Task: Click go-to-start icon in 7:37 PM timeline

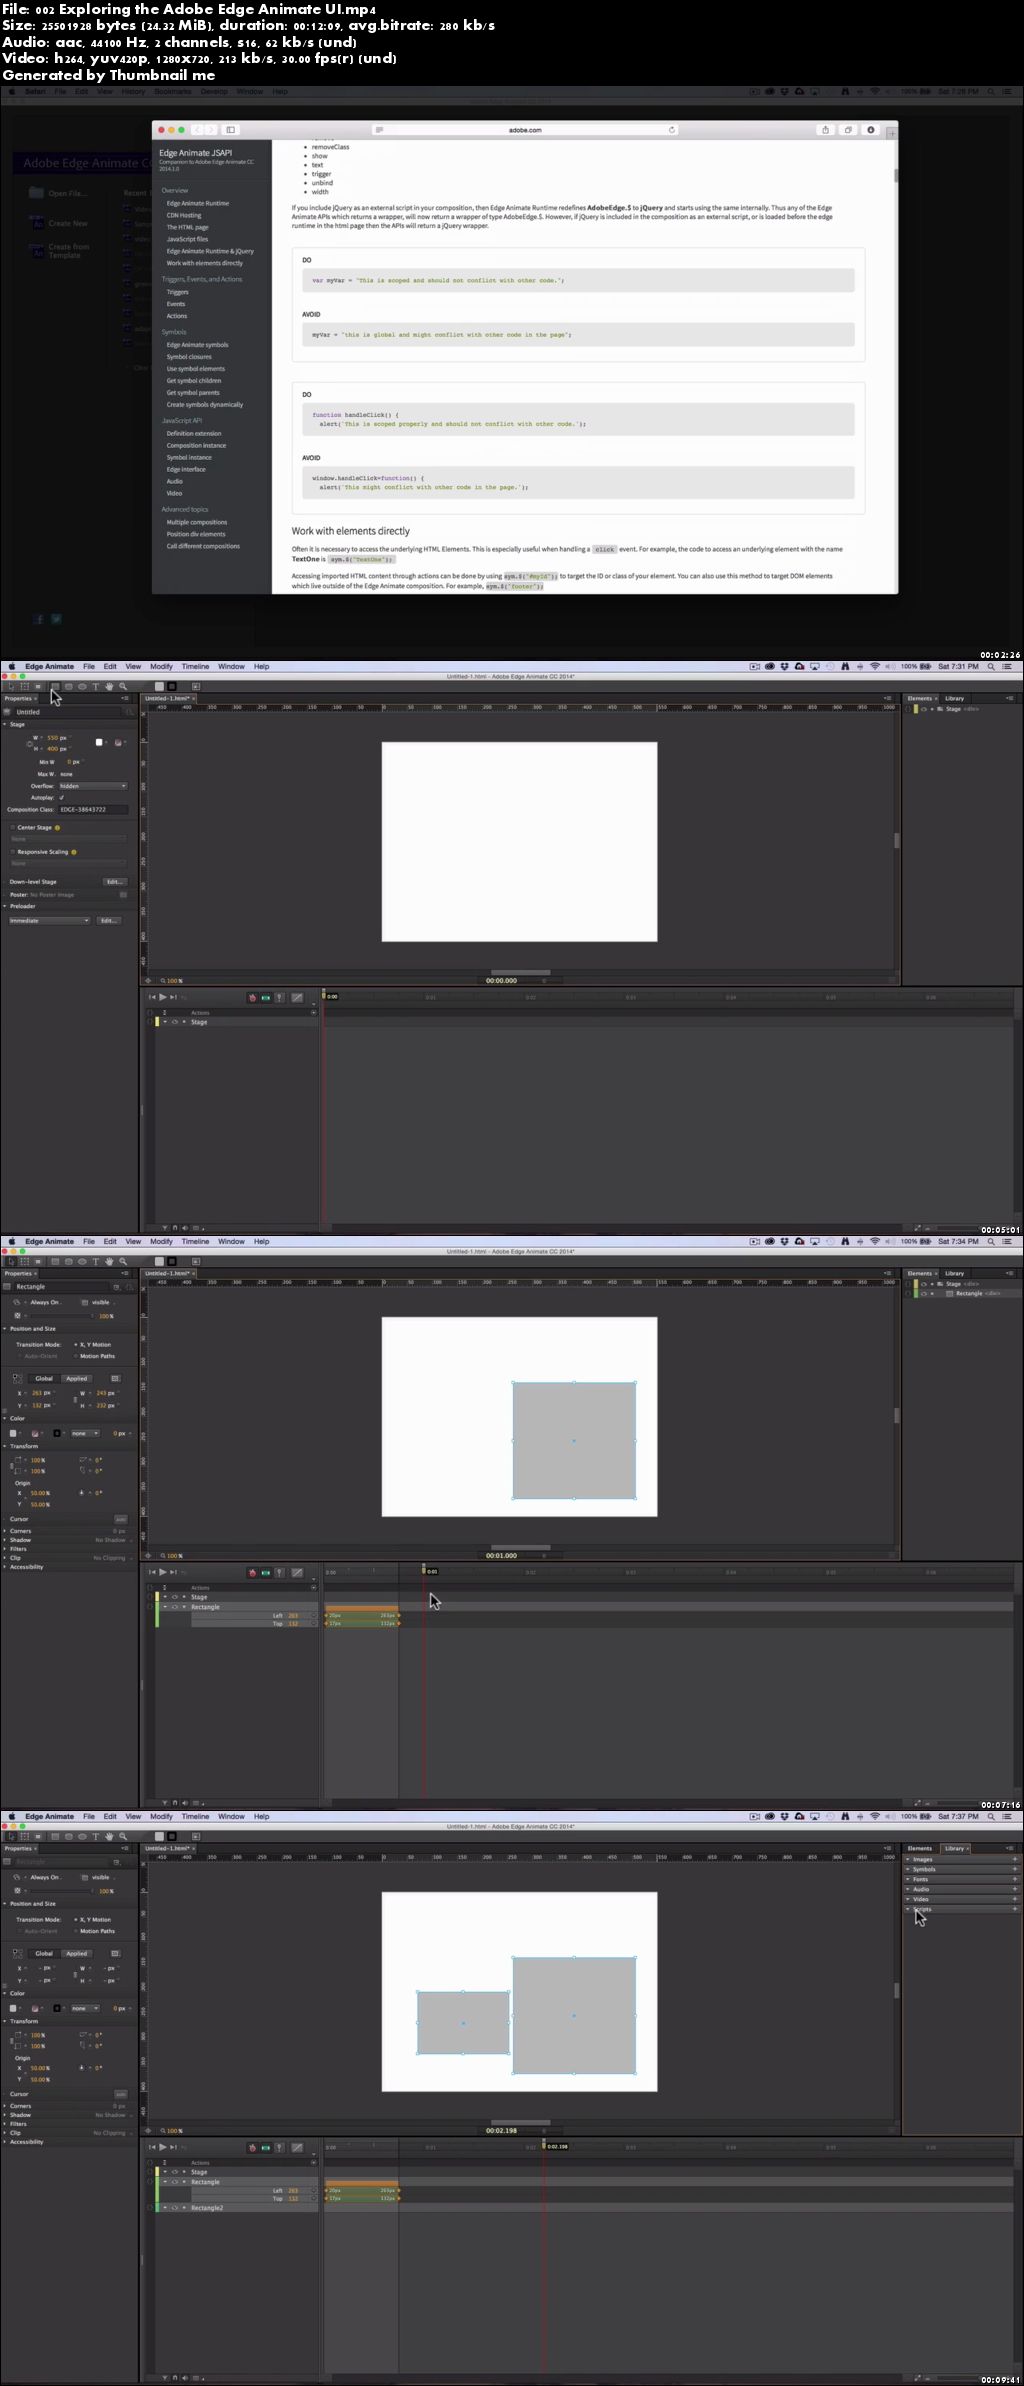Action: 152,2147
